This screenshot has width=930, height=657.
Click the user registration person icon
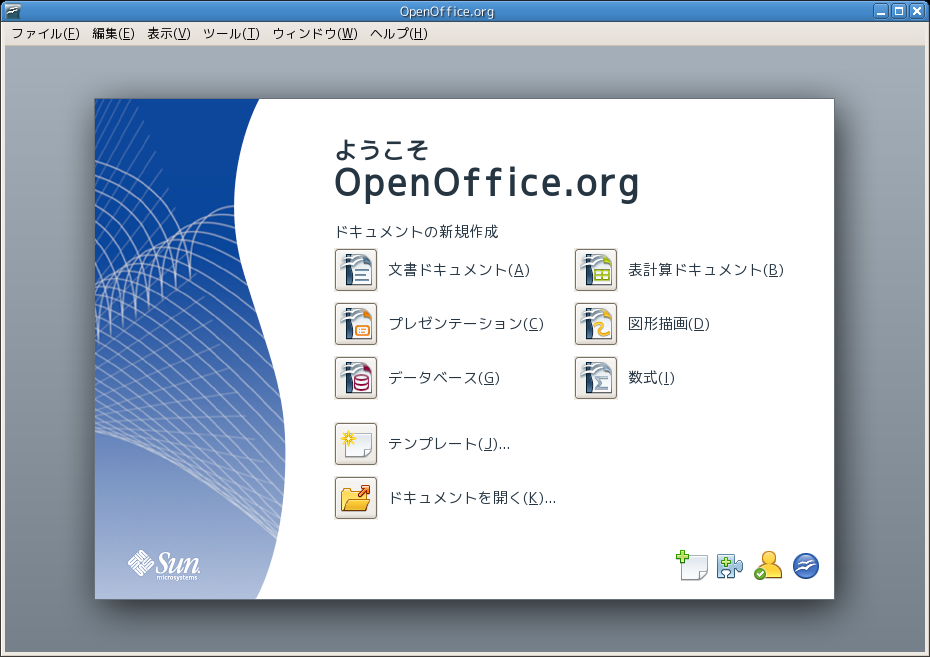(x=768, y=565)
